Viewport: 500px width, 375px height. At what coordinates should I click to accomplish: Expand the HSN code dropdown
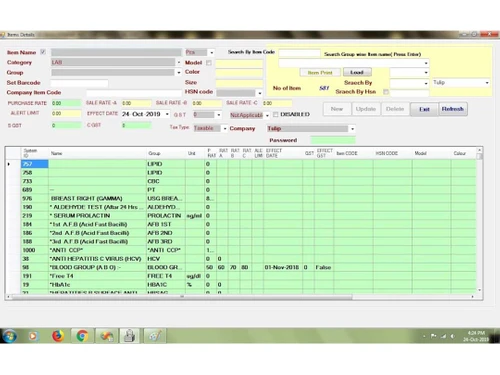[260, 93]
